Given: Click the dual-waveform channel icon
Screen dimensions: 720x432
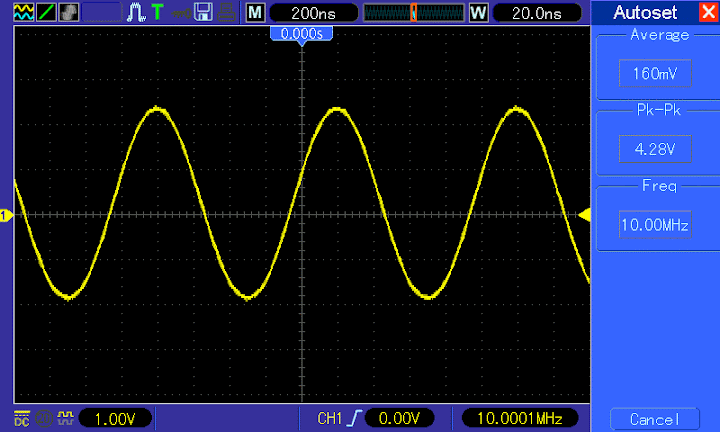Looking at the screenshot, I should pyautogui.click(x=23, y=12).
